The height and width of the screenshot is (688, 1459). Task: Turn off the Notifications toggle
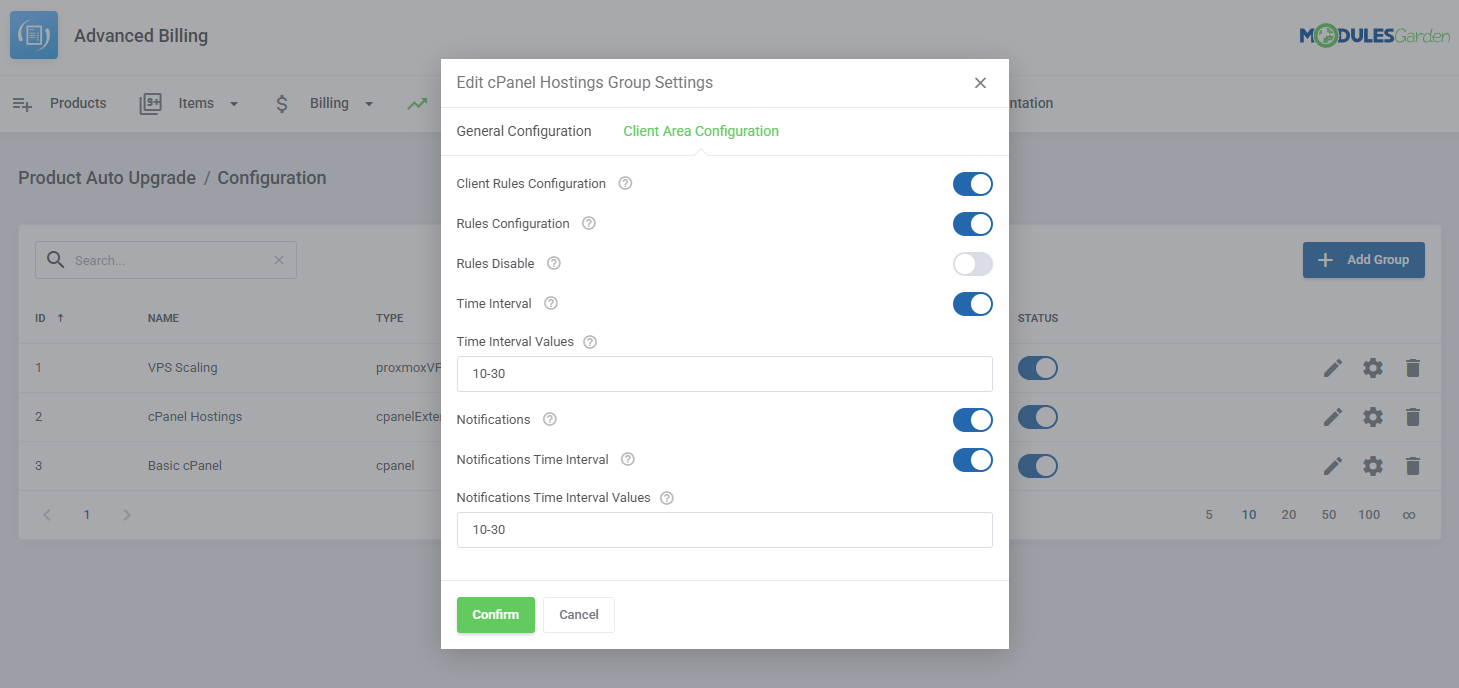tap(972, 419)
